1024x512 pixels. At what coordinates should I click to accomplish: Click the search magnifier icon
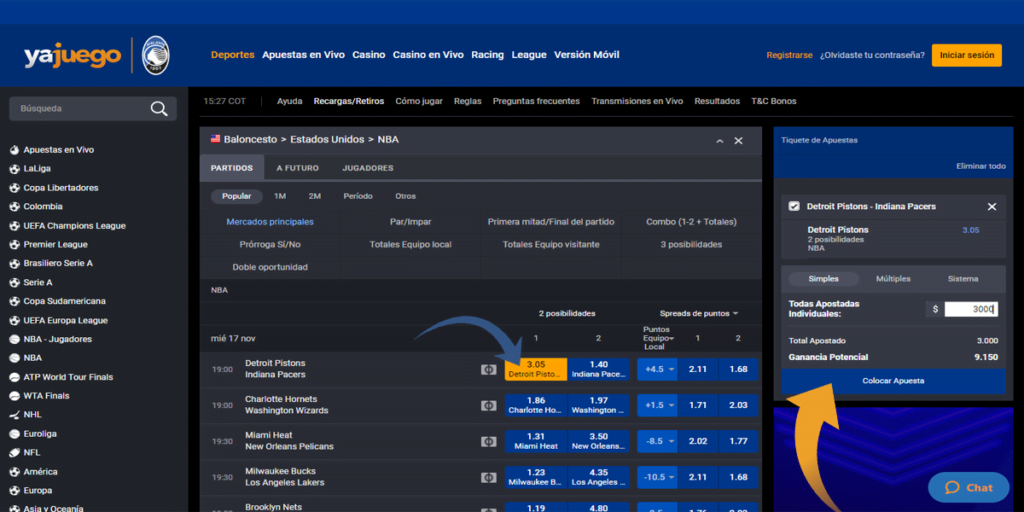point(159,109)
